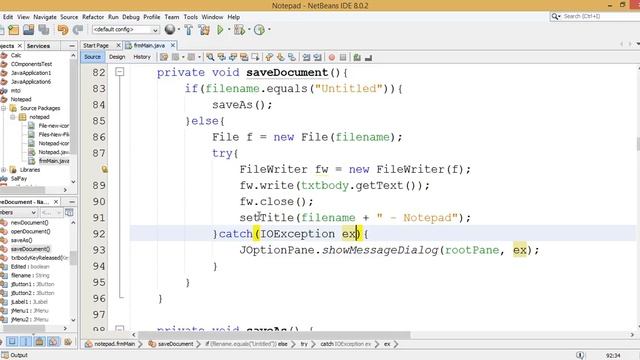The width and height of the screenshot is (640, 360).
Task: Toggle Highlight Search icon
Action: coord(244,58)
